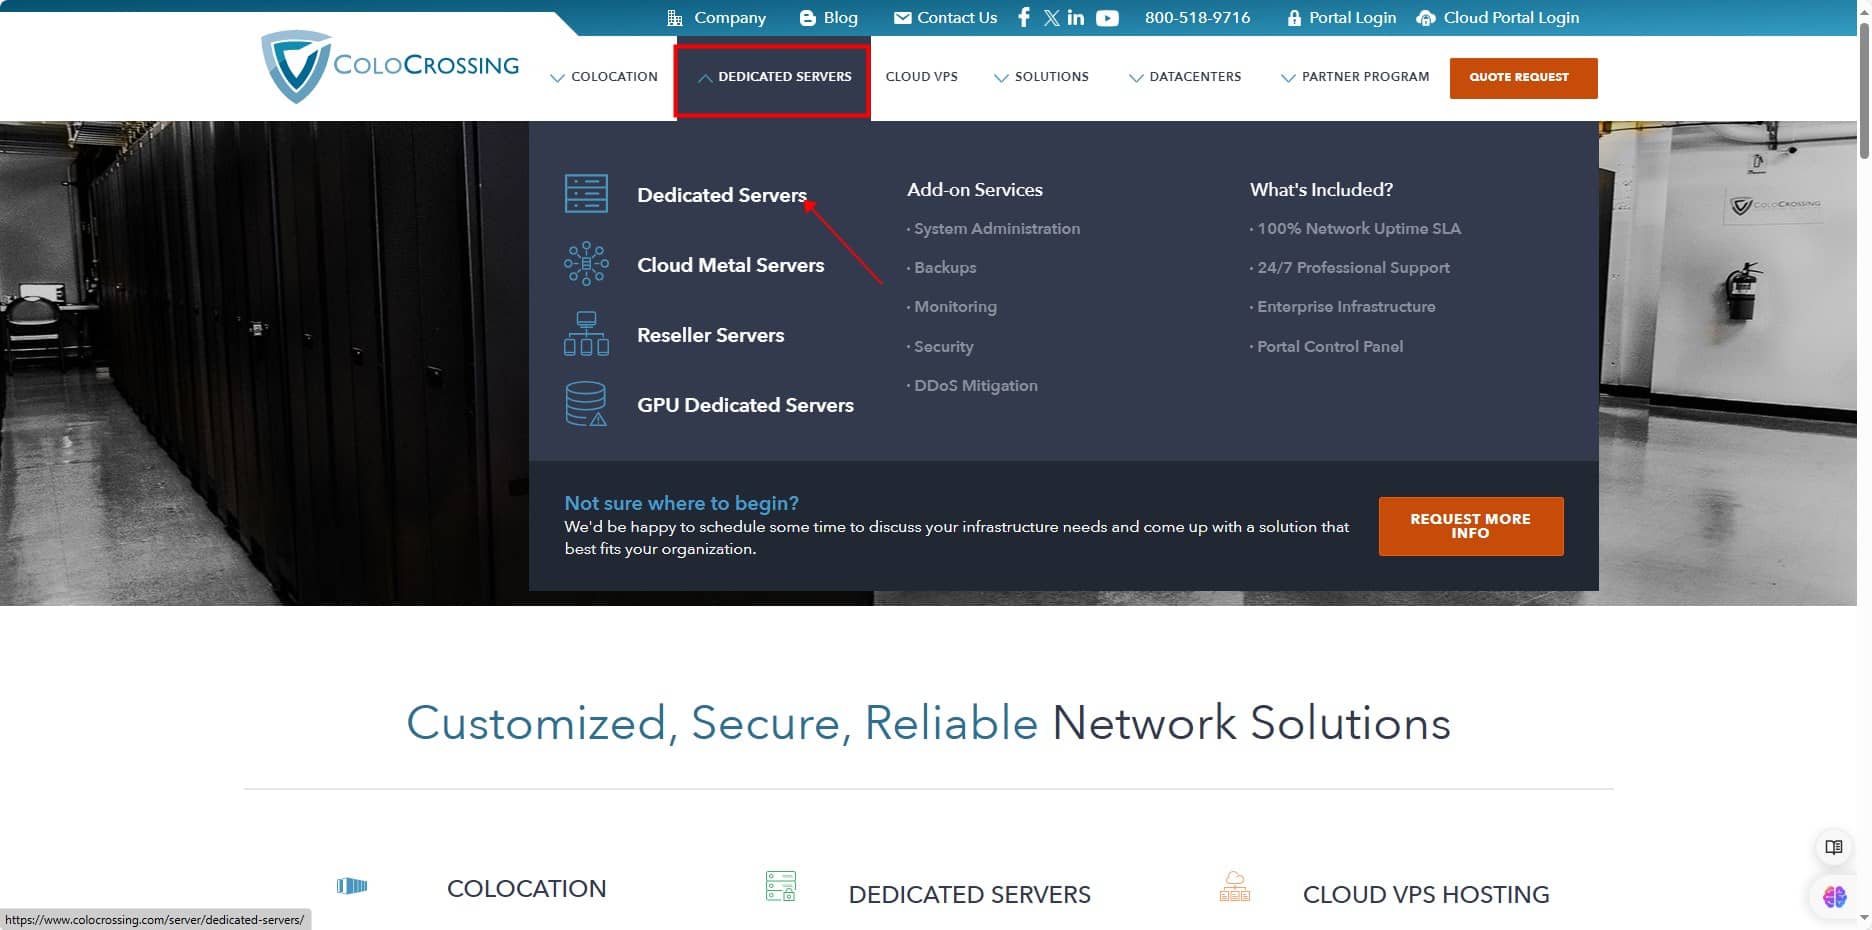Viewport: 1872px width, 930px height.
Task: Open the Backups add-on link
Action: pos(945,268)
